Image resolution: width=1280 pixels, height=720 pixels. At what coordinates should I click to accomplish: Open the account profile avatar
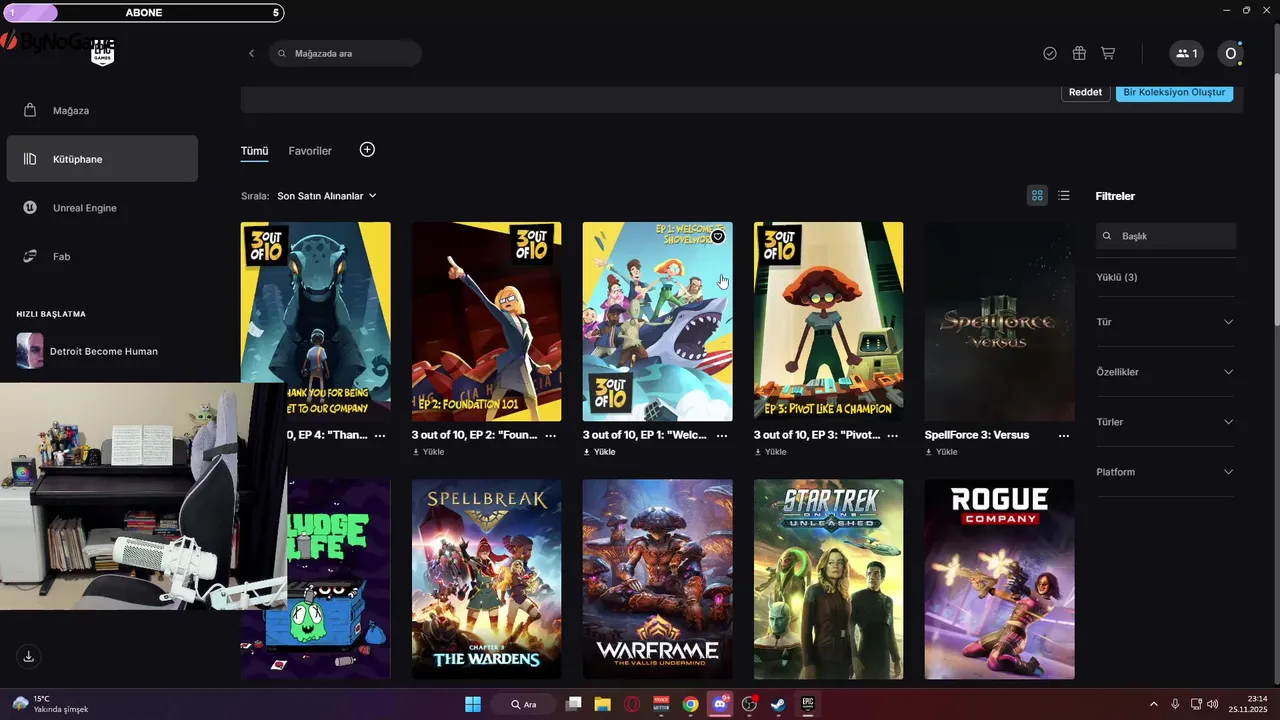[1231, 53]
